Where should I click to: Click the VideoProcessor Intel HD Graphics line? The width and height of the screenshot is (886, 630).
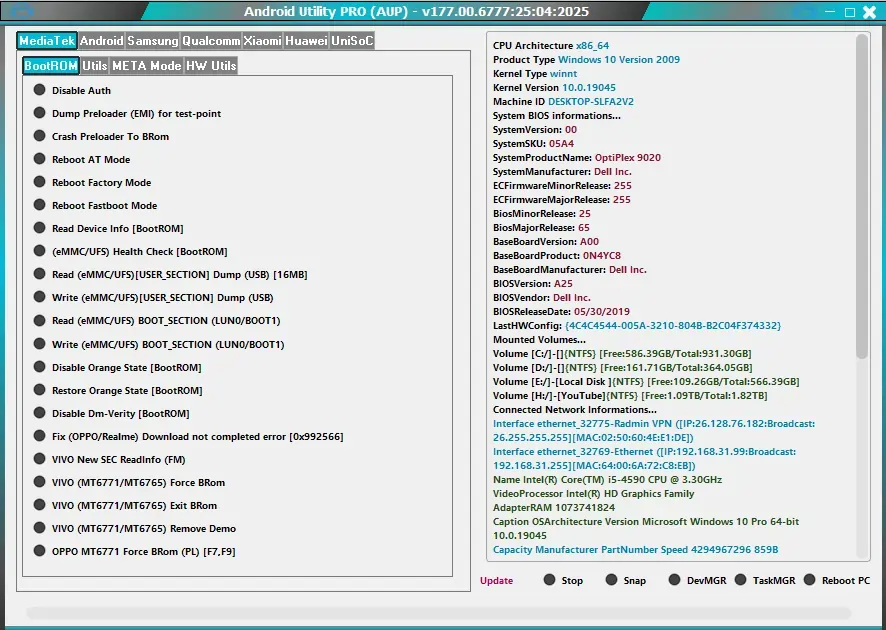pyautogui.click(x=593, y=494)
